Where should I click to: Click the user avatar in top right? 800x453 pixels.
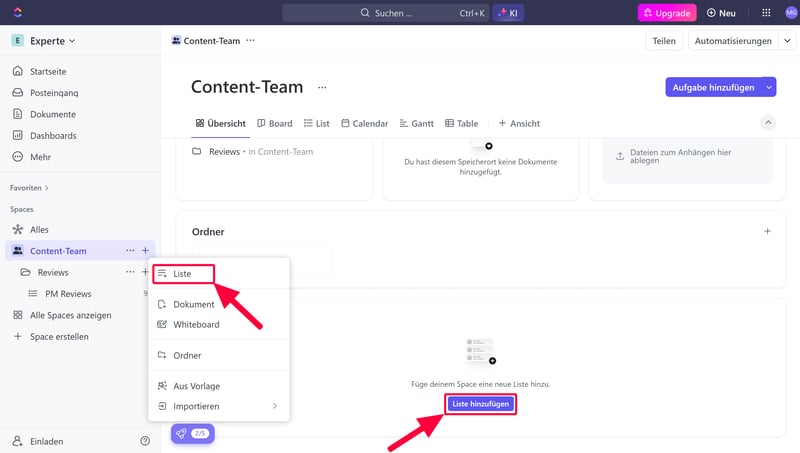coord(791,13)
